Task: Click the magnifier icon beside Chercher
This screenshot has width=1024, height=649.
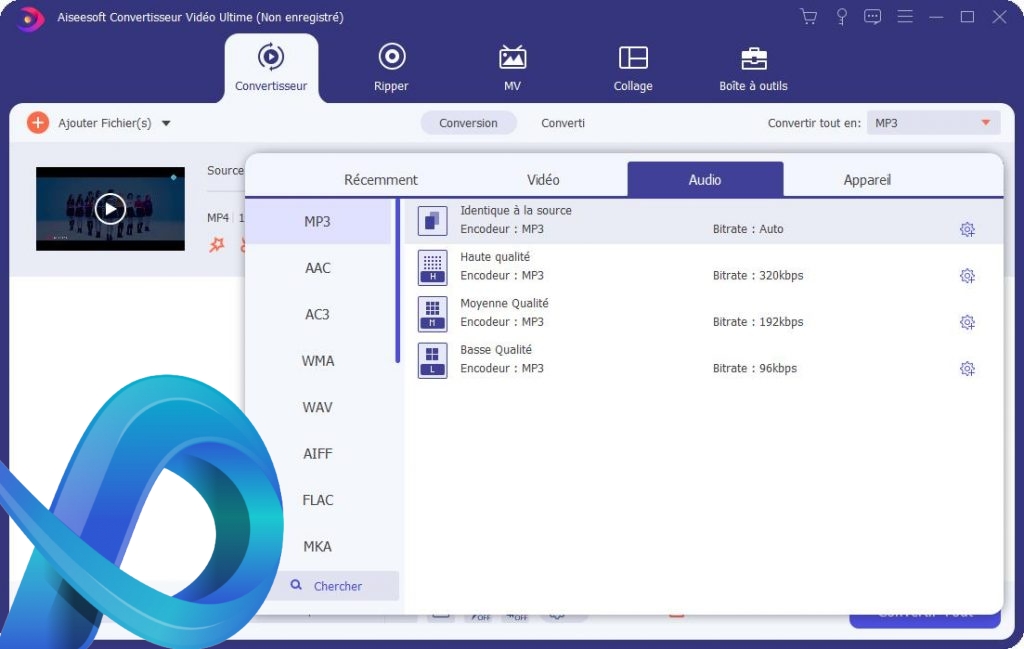Action: [296, 585]
